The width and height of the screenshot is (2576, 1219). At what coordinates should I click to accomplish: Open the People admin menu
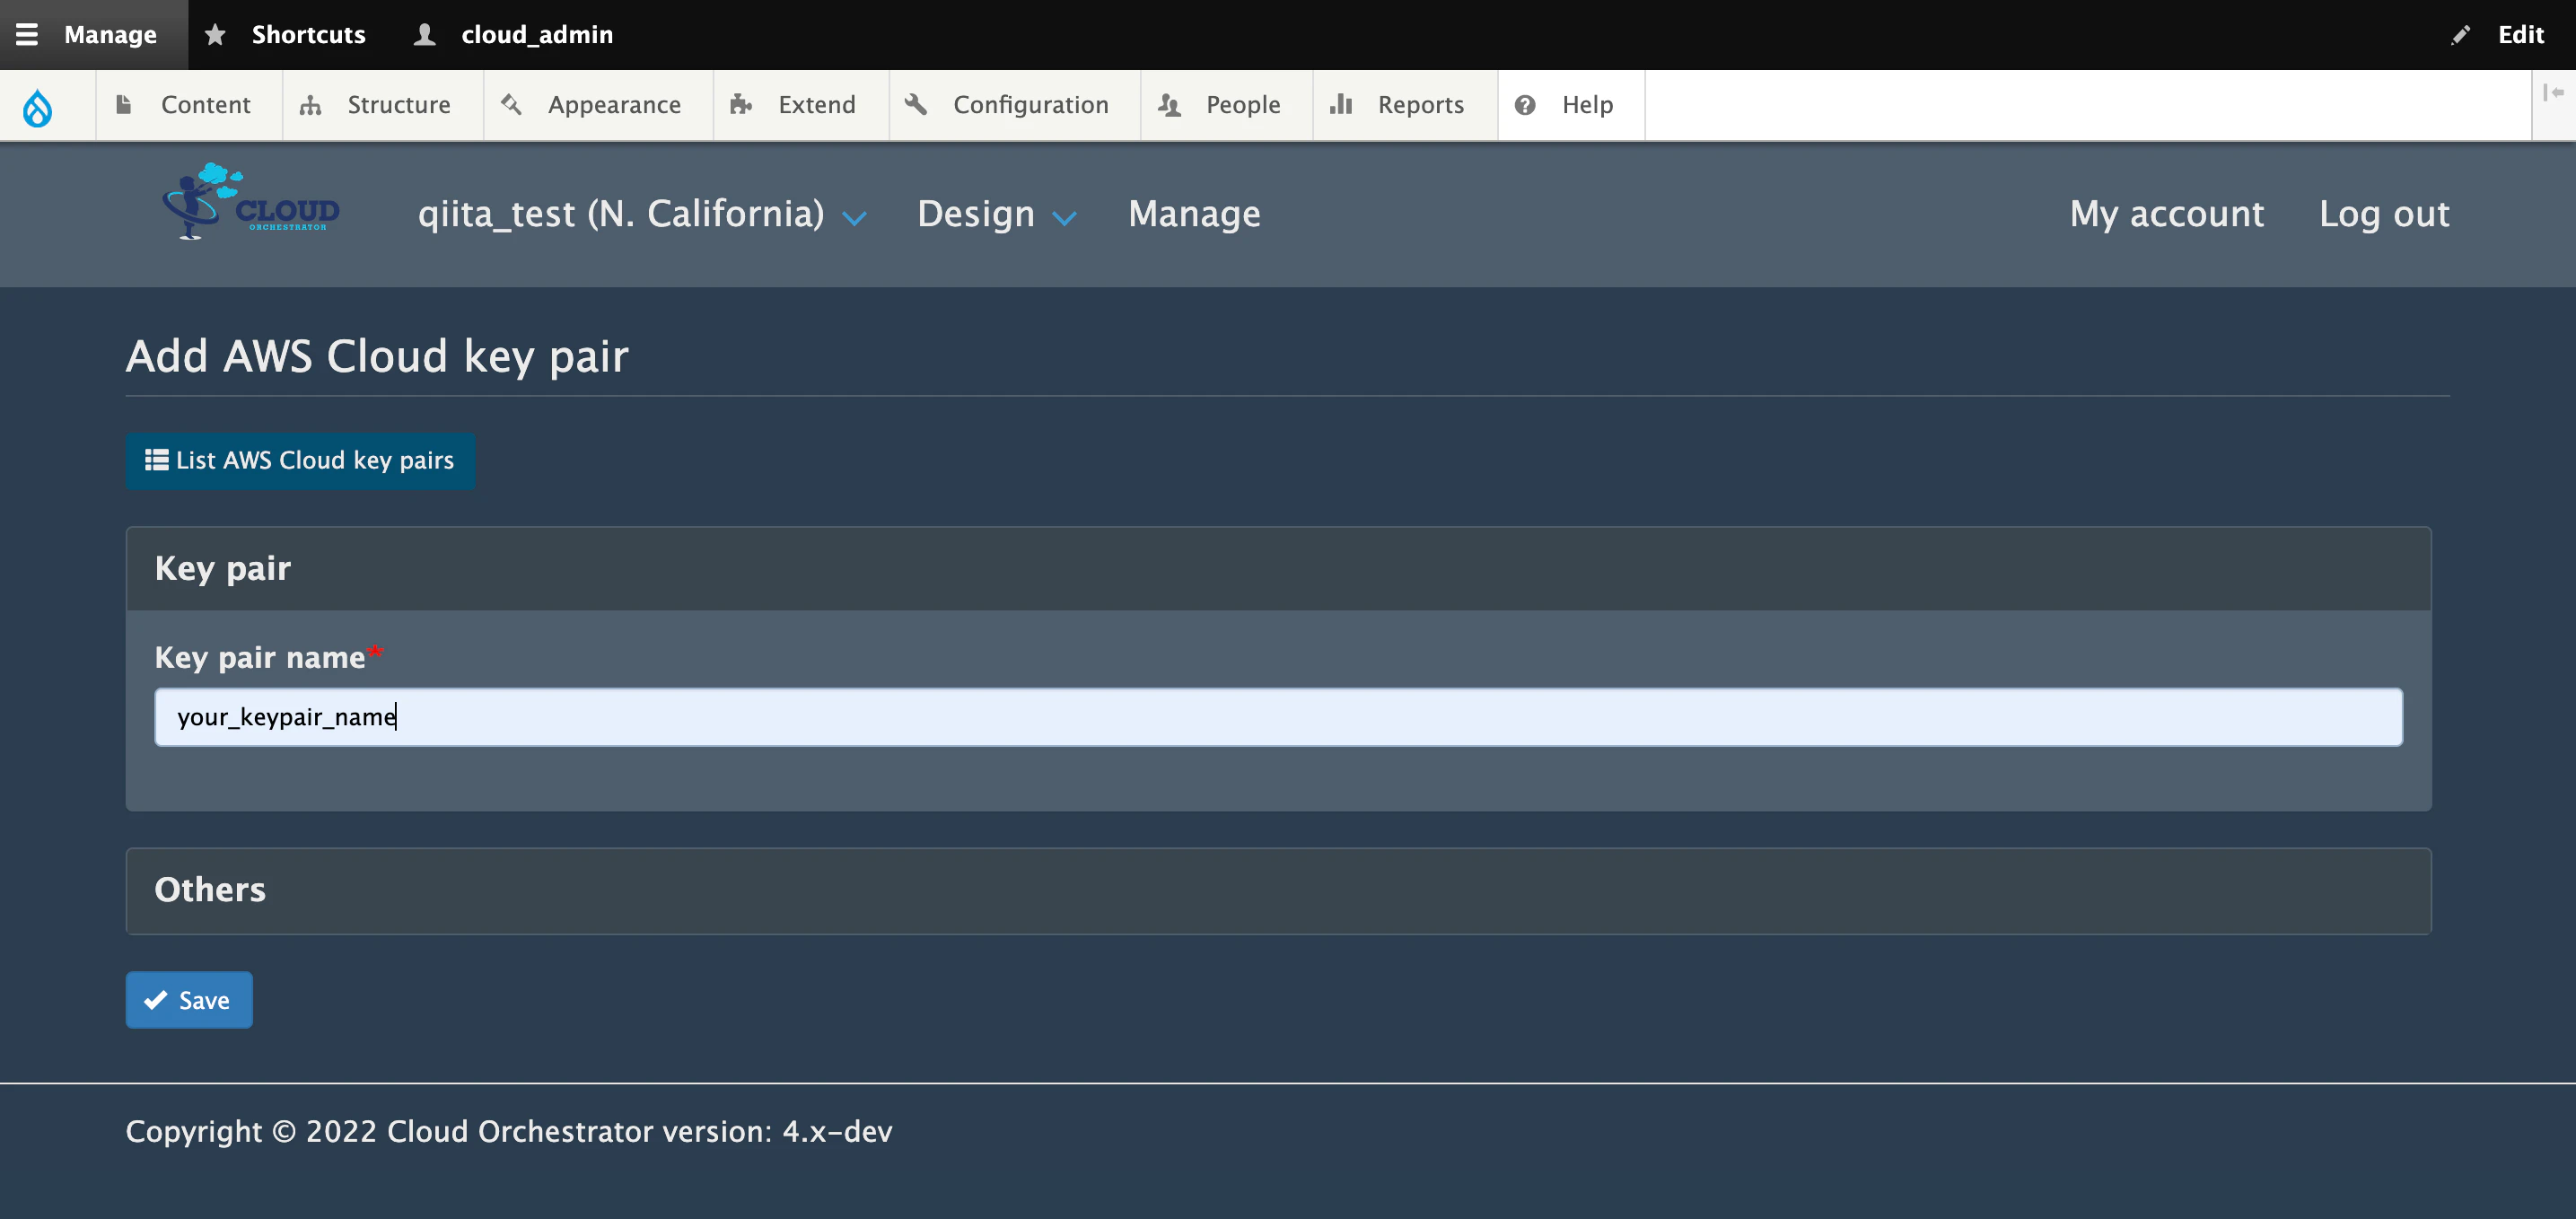click(x=1226, y=105)
